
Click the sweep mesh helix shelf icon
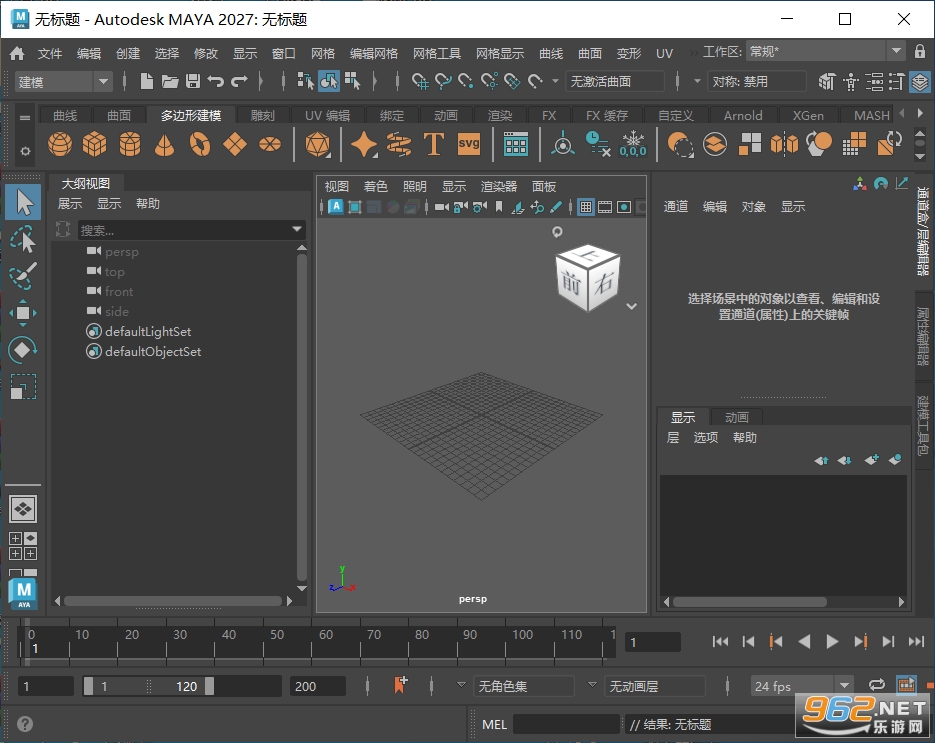pos(398,144)
